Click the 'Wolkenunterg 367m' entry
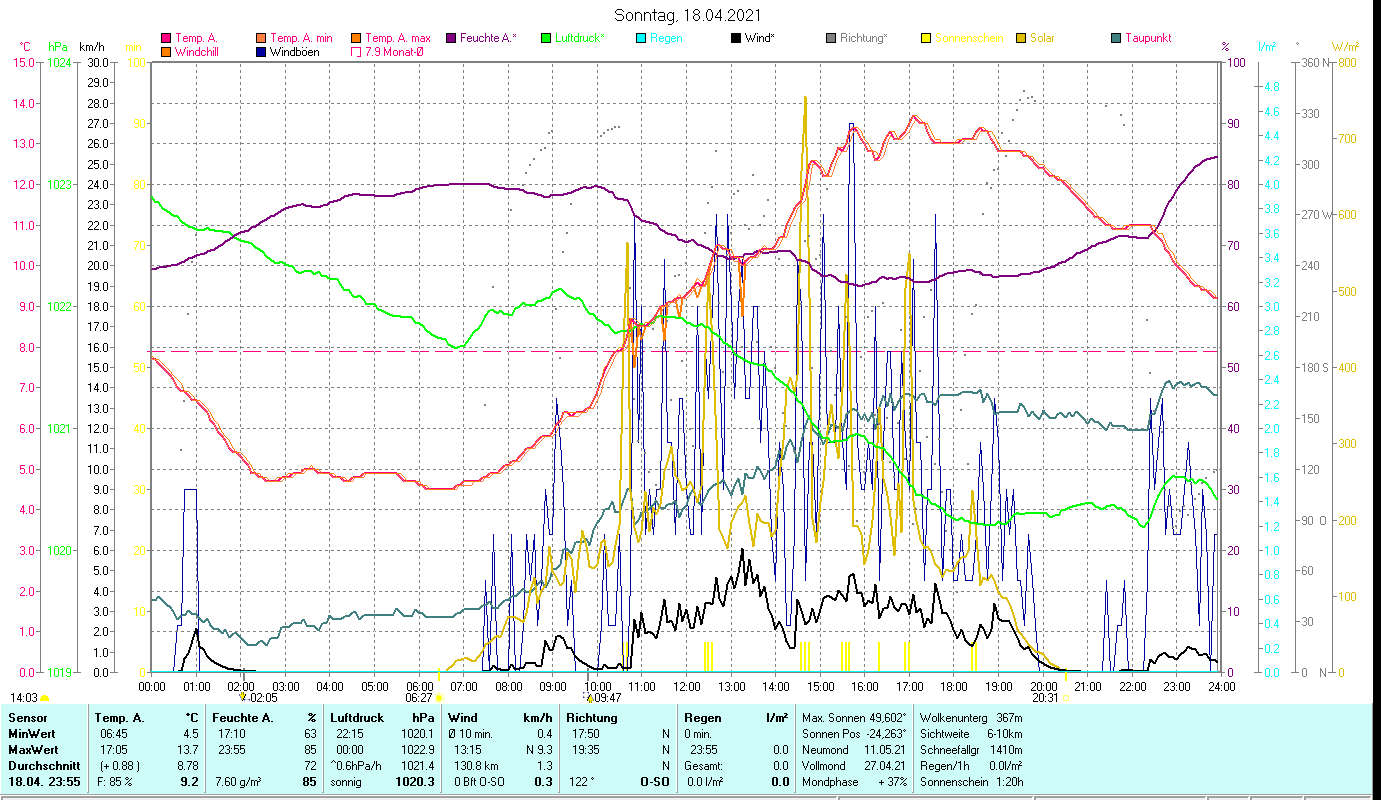 tap(970, 717)
